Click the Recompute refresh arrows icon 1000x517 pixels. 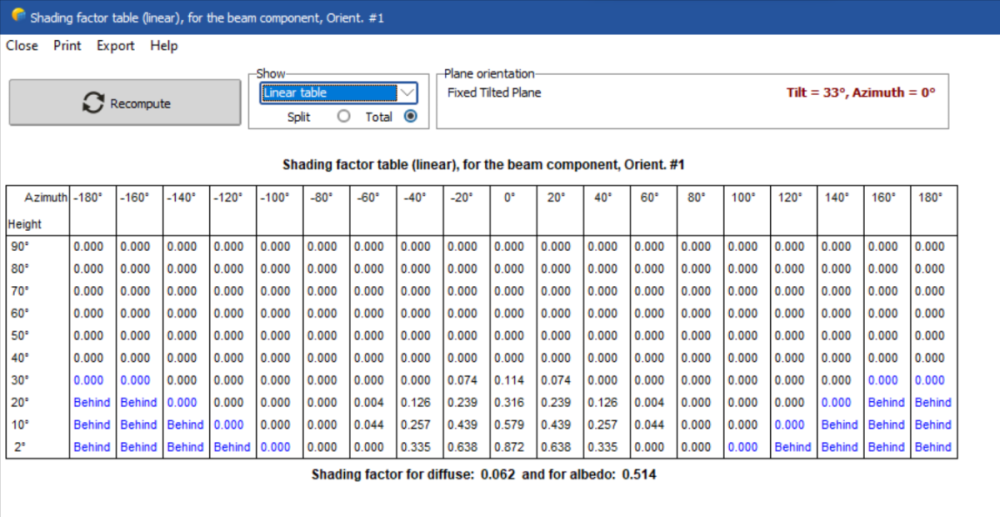tap(93, 103)
